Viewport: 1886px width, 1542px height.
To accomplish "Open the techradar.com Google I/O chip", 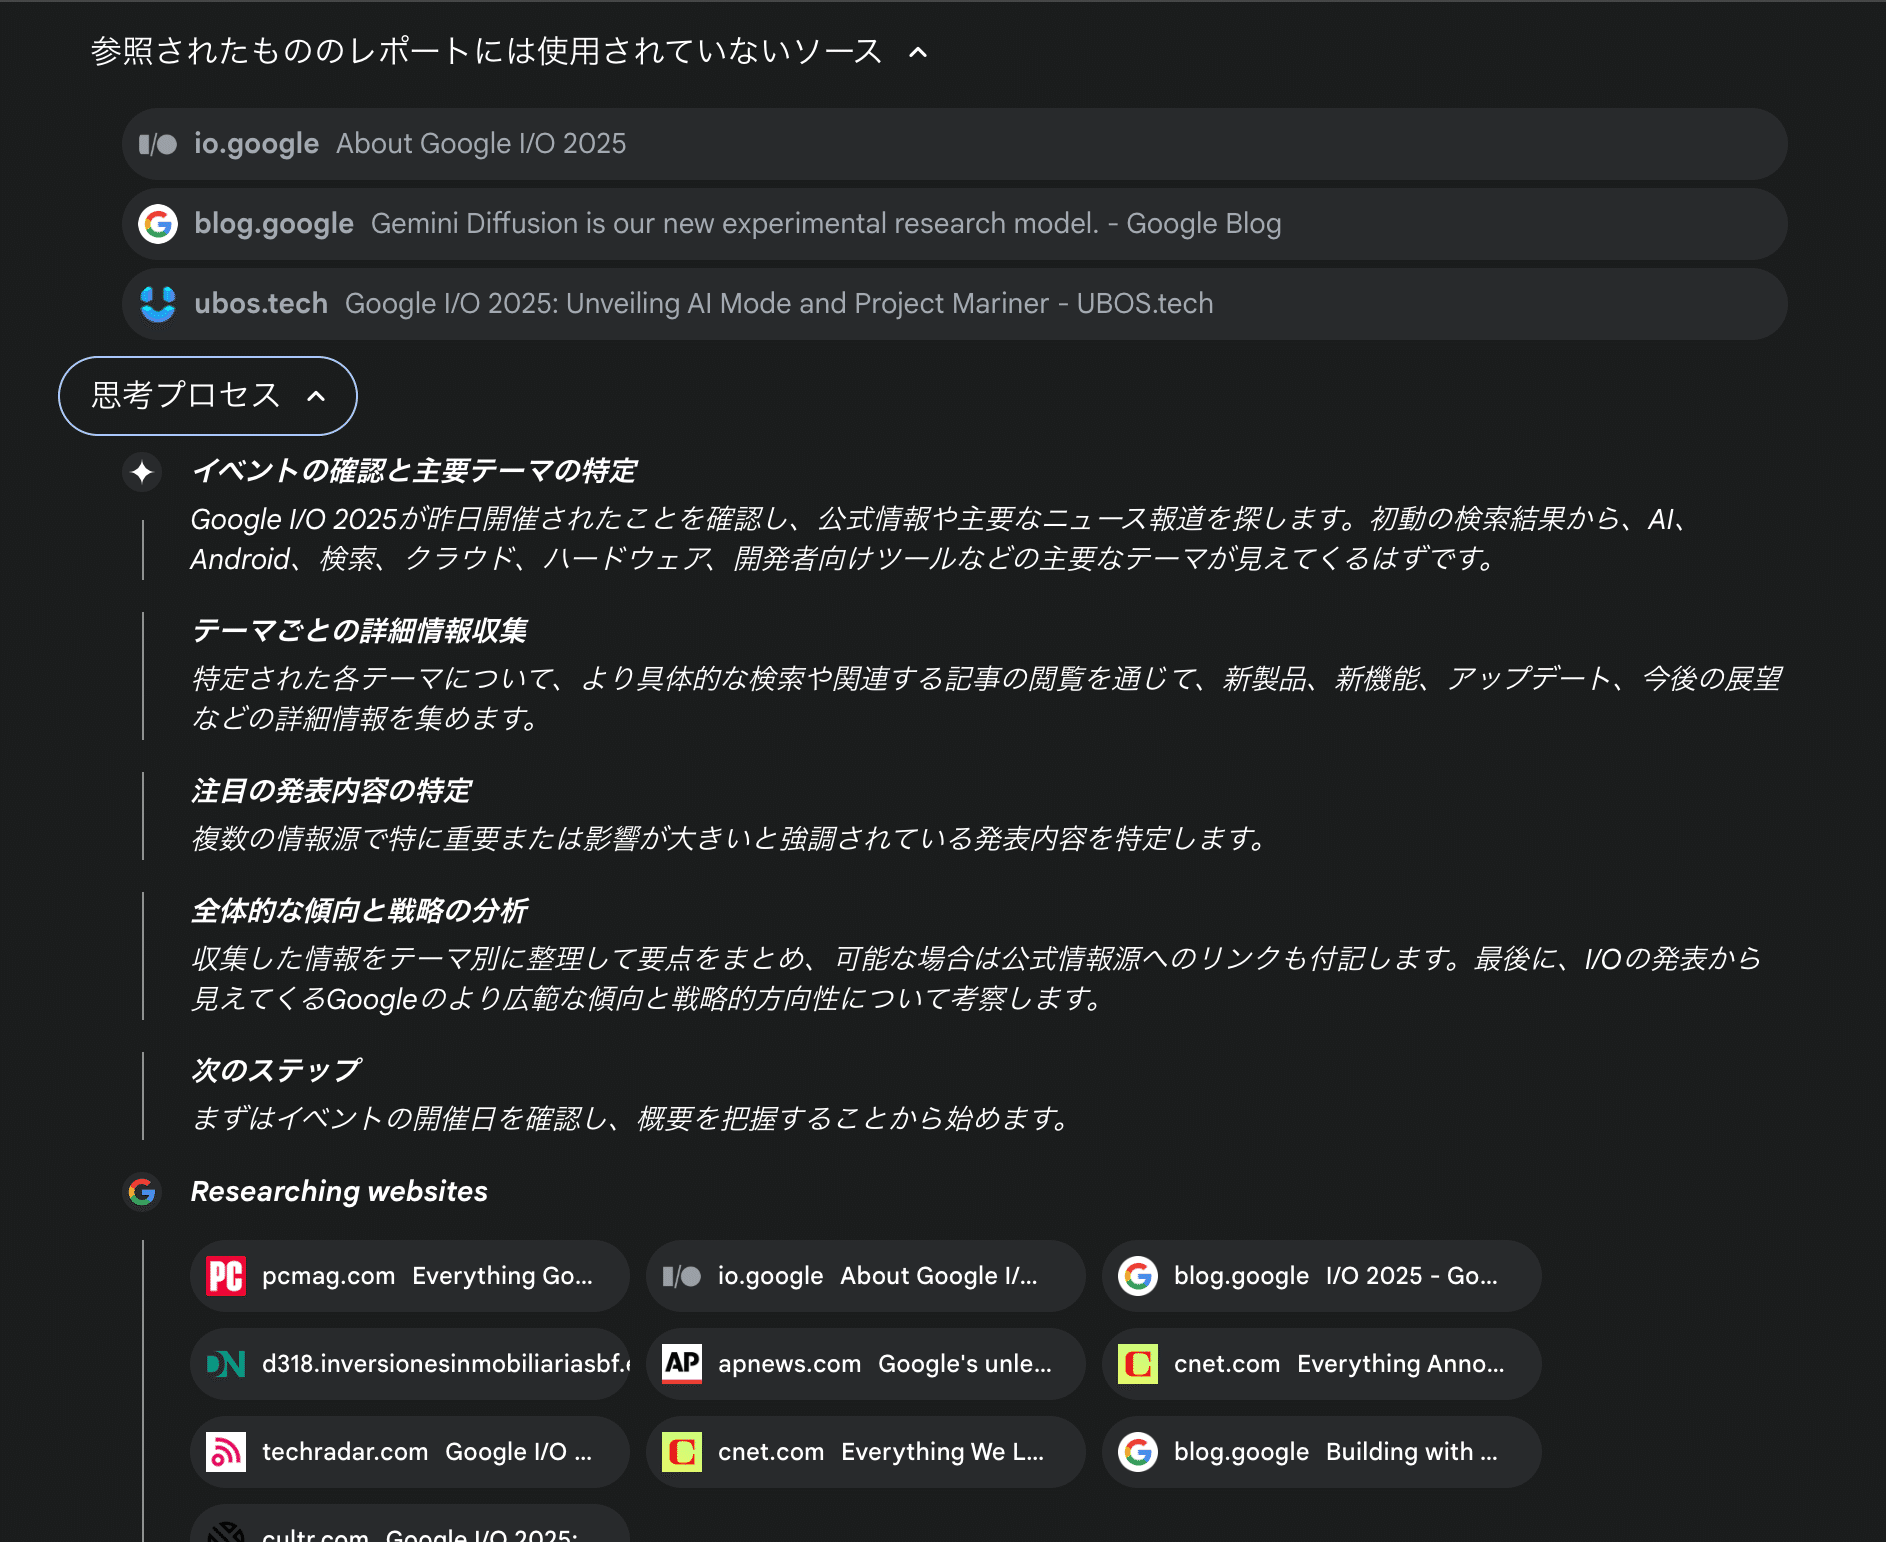I will 408,1452.
